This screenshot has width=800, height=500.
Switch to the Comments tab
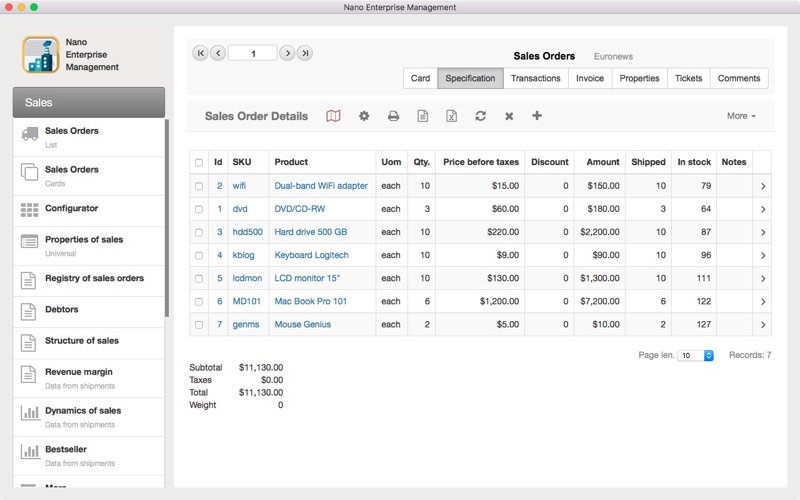[739, 78]
